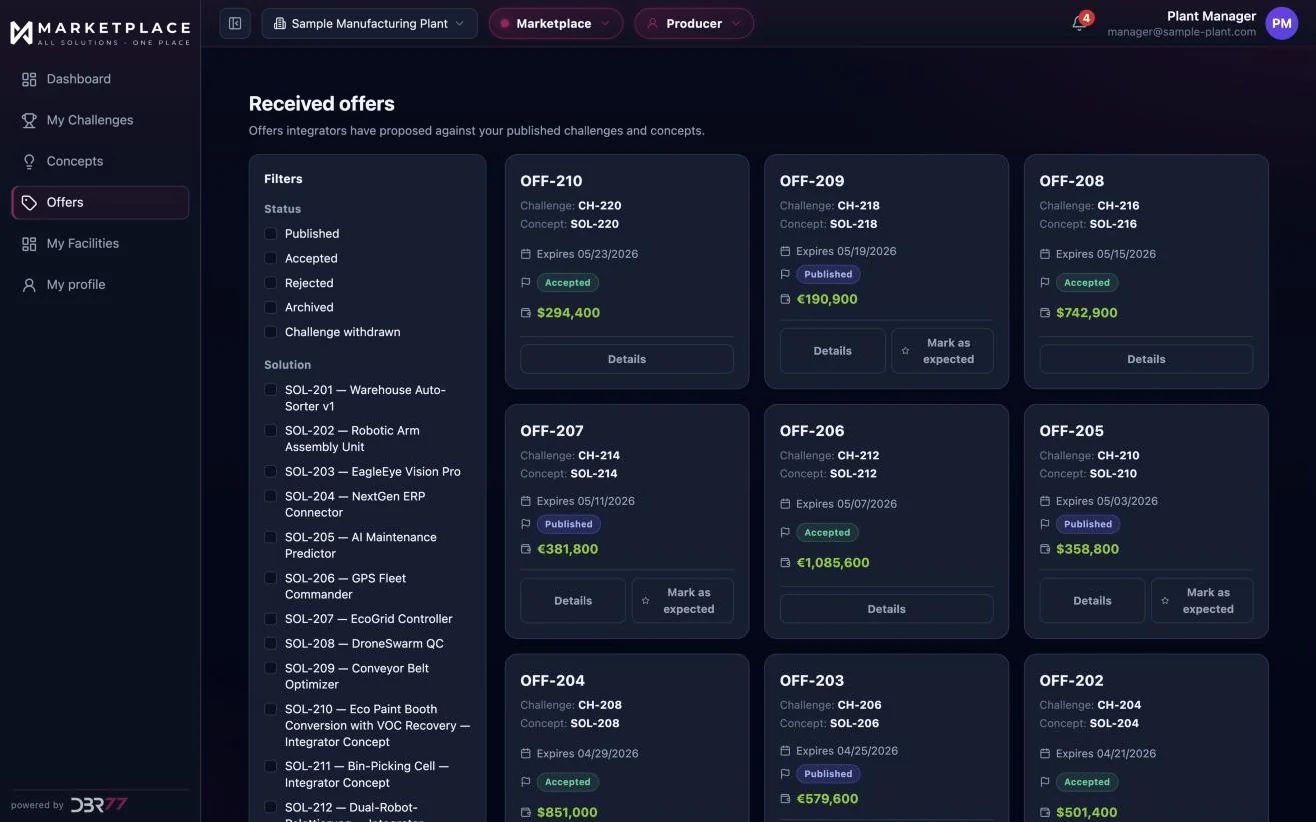The height and width of the screenshot is (822, 1316).
Task: Check the Rejected status filter
Action: tap(270, 283)
